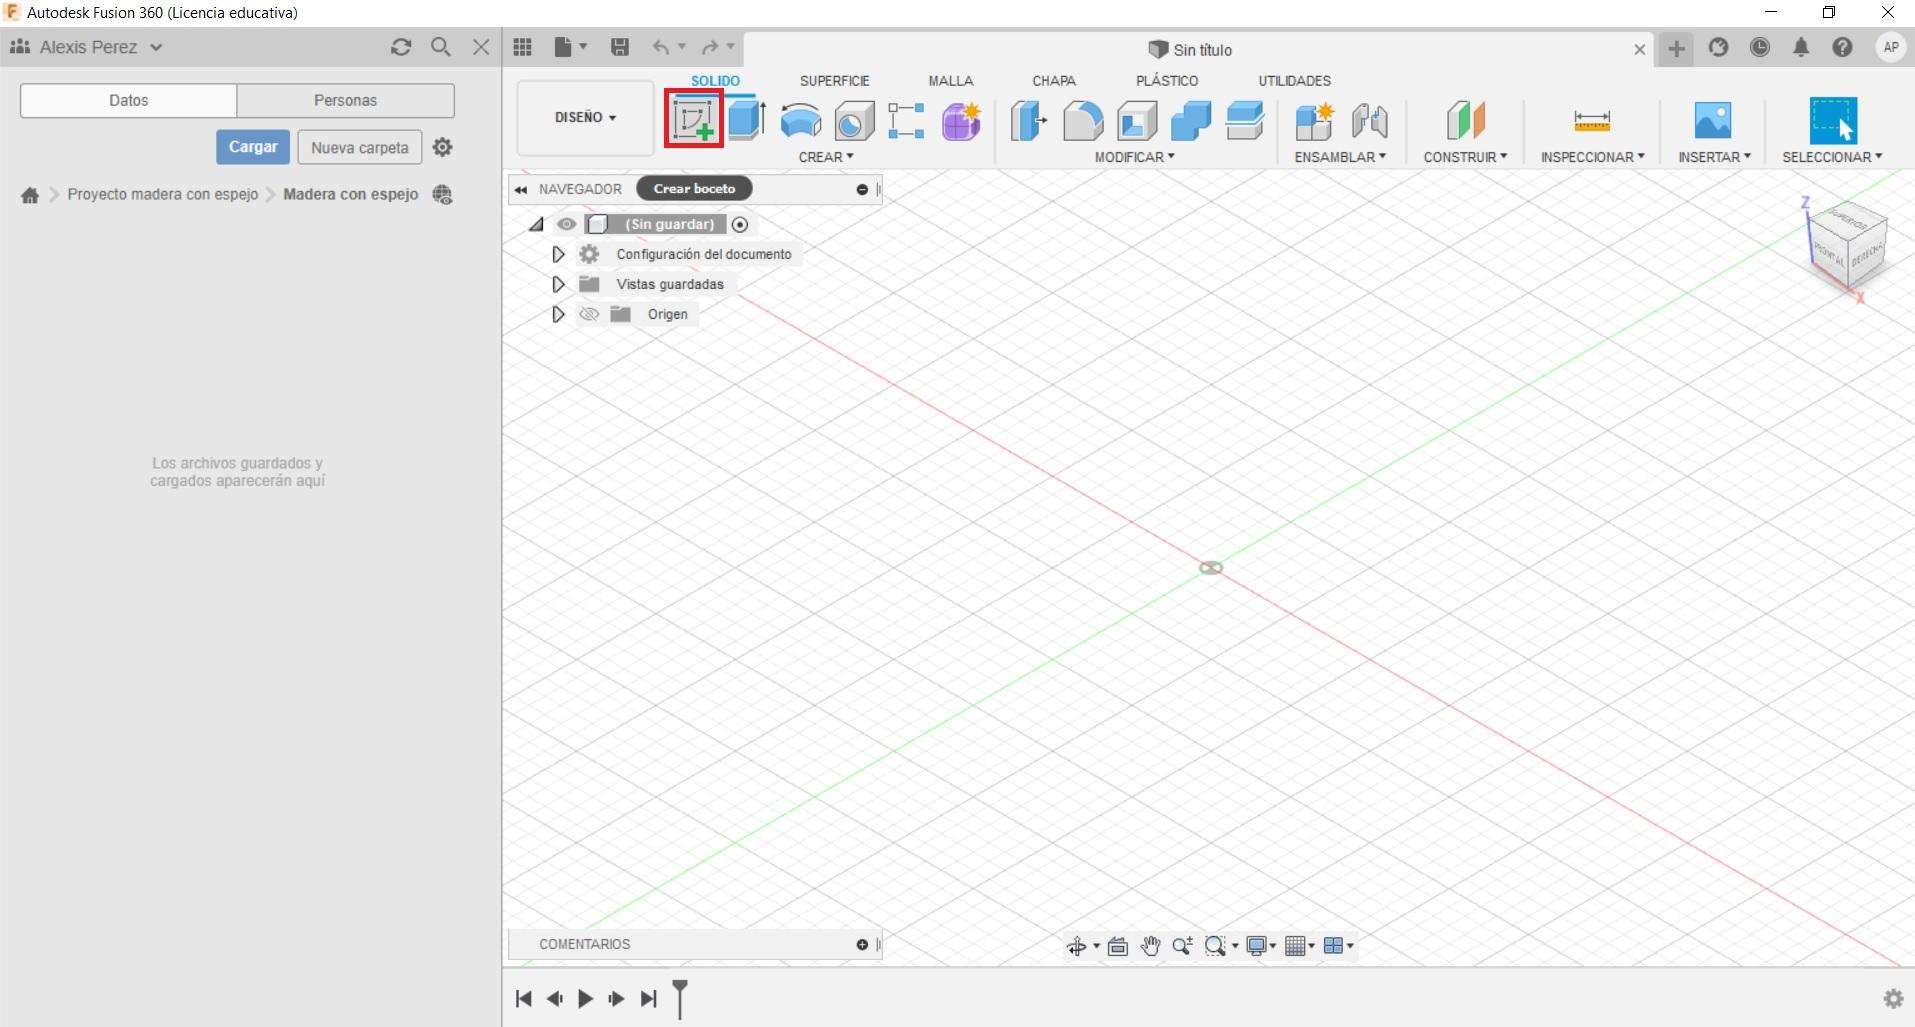Open the DISEÑO workspace dropdown

point(585,118)
